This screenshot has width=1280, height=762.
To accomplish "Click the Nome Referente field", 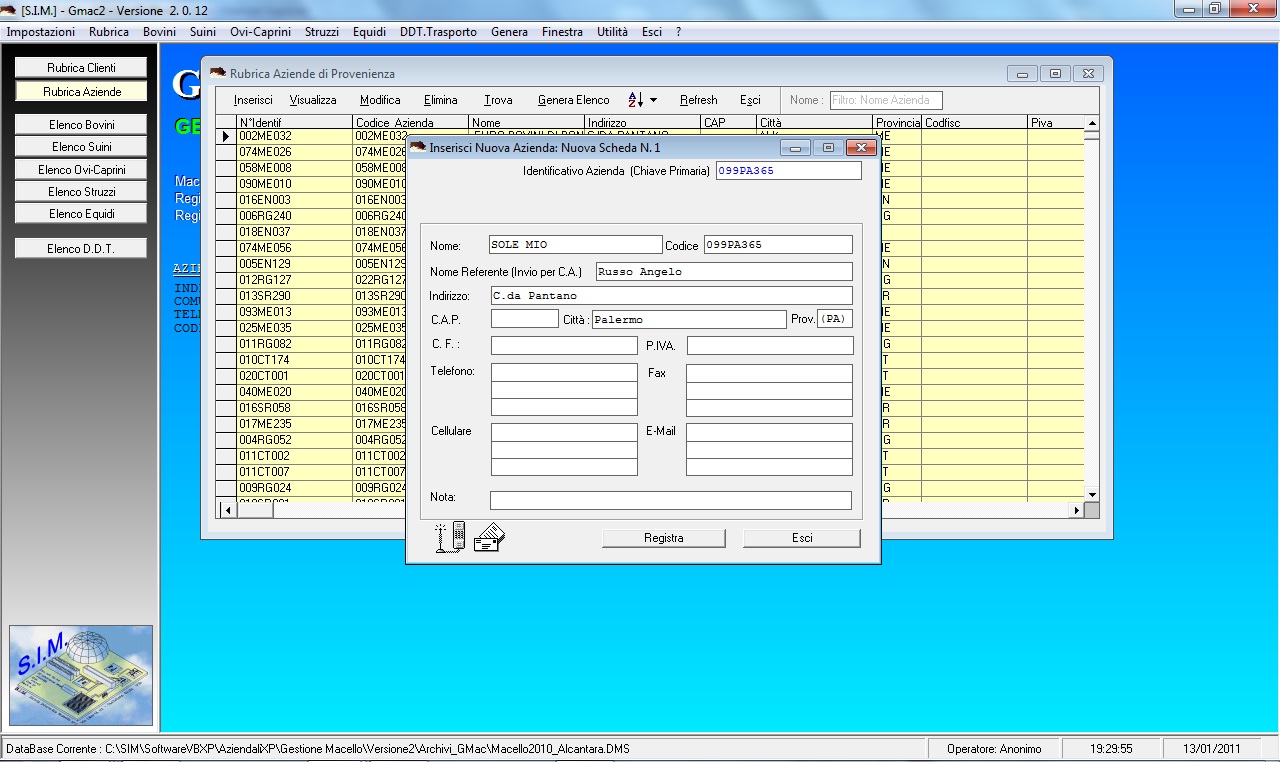I will coord(724,272).
